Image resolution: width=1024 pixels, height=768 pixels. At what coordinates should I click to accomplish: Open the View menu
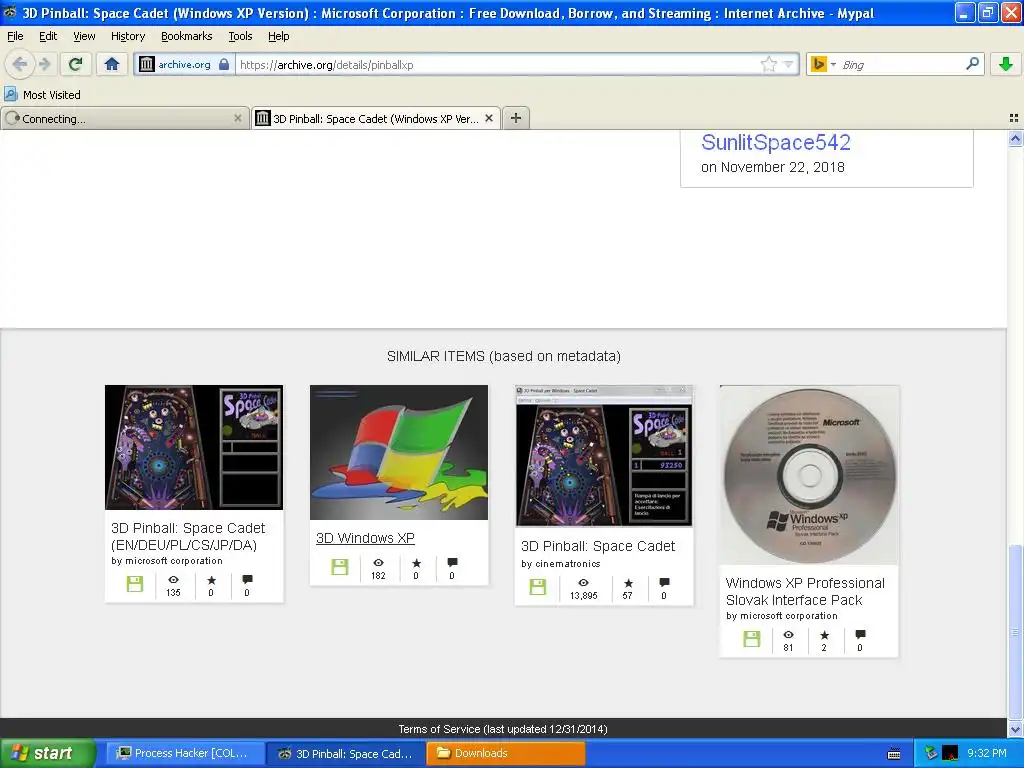(84, 36)
